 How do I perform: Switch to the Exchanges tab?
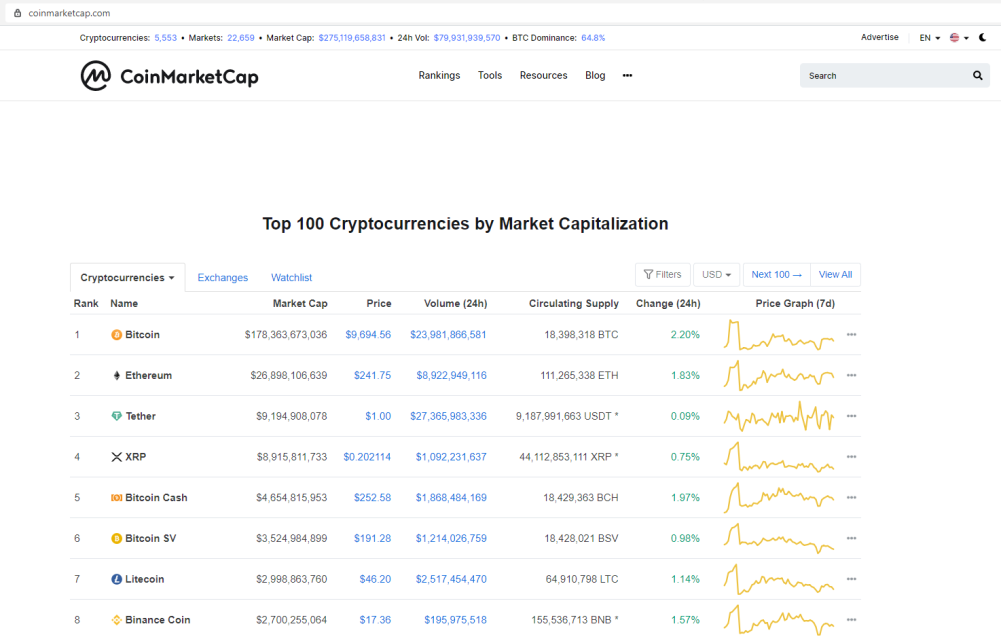222,278
